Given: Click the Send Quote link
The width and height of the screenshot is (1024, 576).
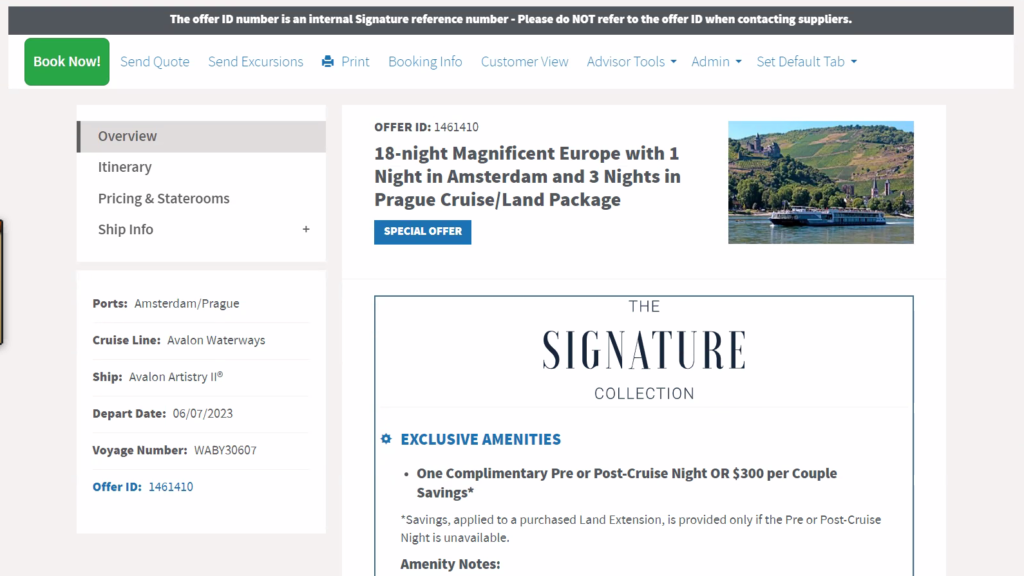Looking at the screenshot, I should point(155,62).
